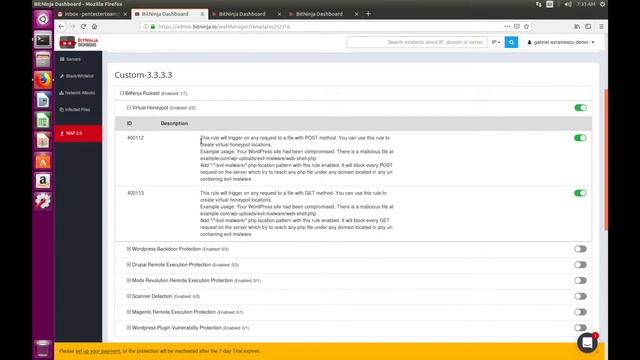640x360 pixels.
Task: Open LibreOffice Calc from dock
Action: click(x=43, y=120)
